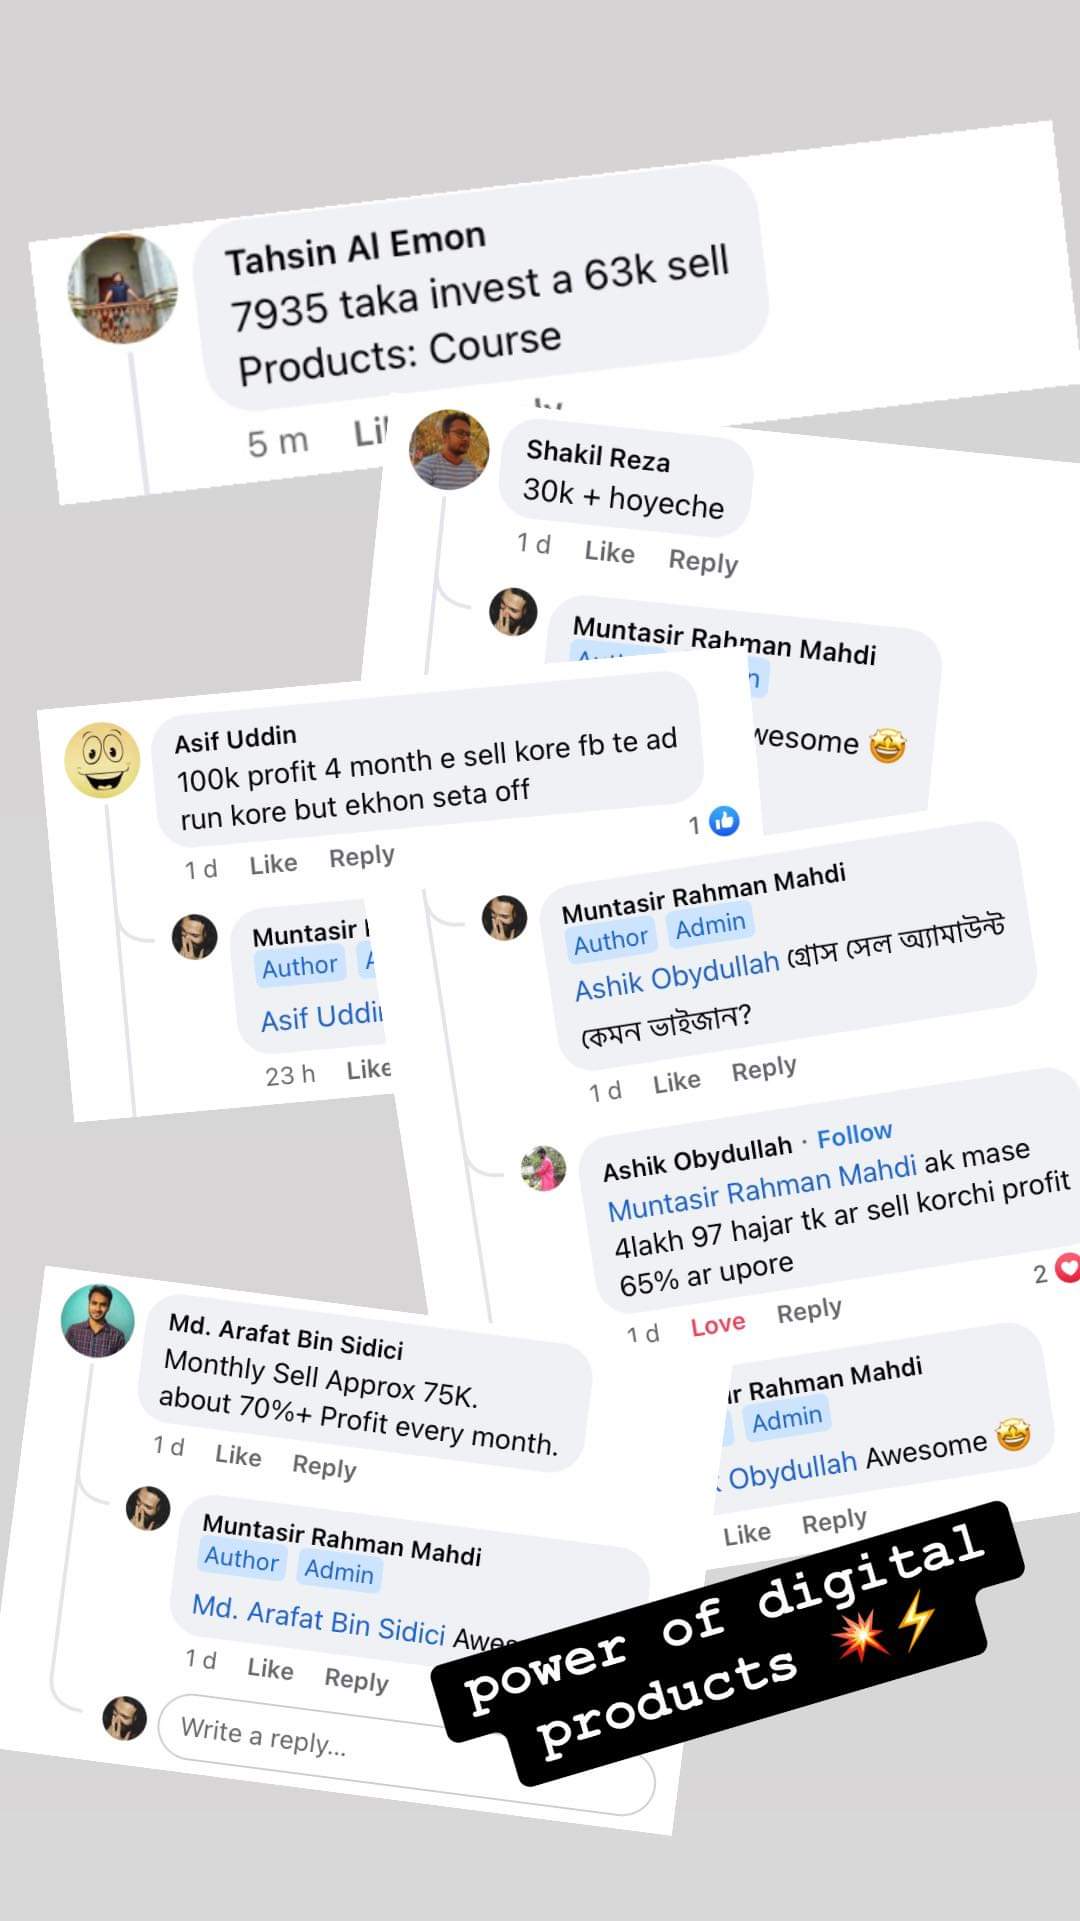Open Asif Uddin's smiley avatar
The width and height of the screenshot is (1080, 1921).
103,760
